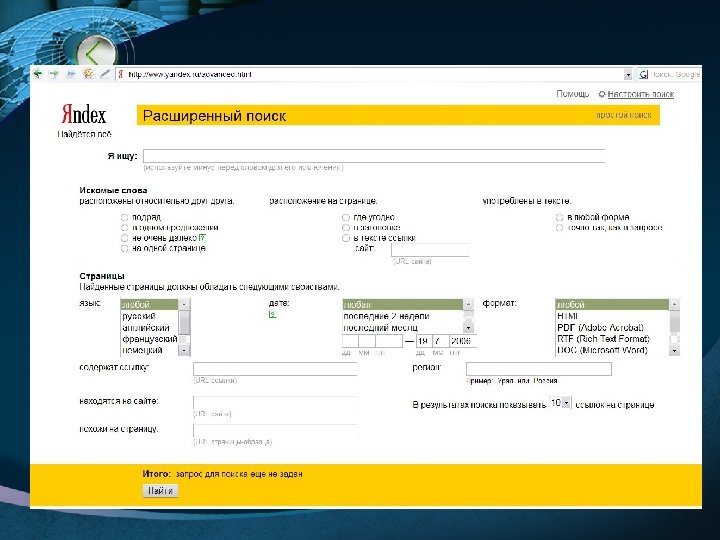Click the language list scrollbar thumb
The width and height of the screenshot is (720, 540).
pos(184,322)
